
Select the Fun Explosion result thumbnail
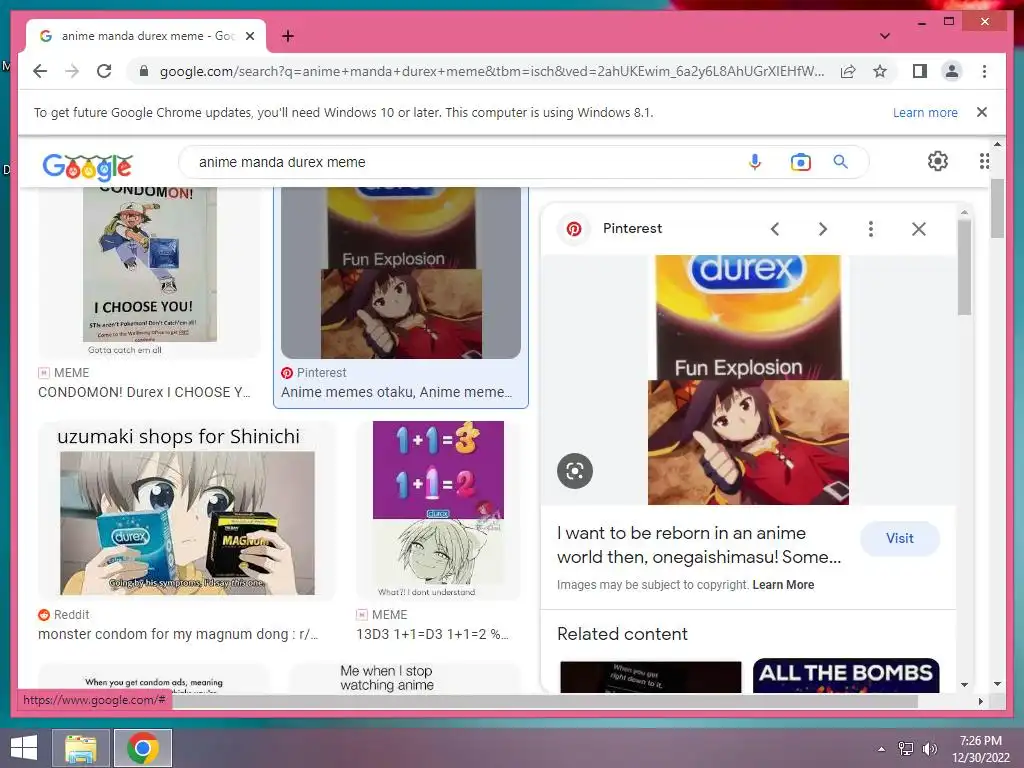[401, 272]
